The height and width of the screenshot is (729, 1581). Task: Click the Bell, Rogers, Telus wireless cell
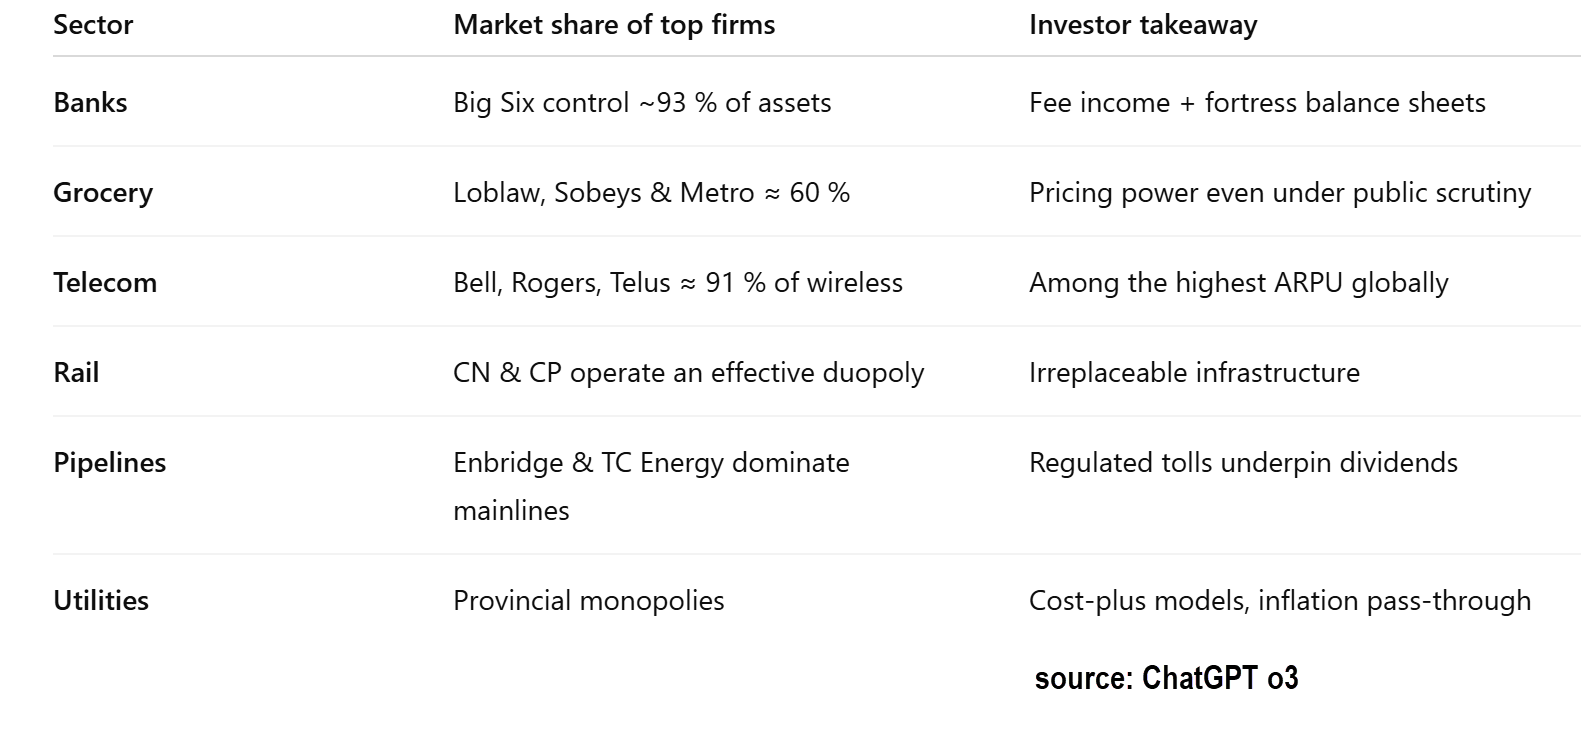678,283
